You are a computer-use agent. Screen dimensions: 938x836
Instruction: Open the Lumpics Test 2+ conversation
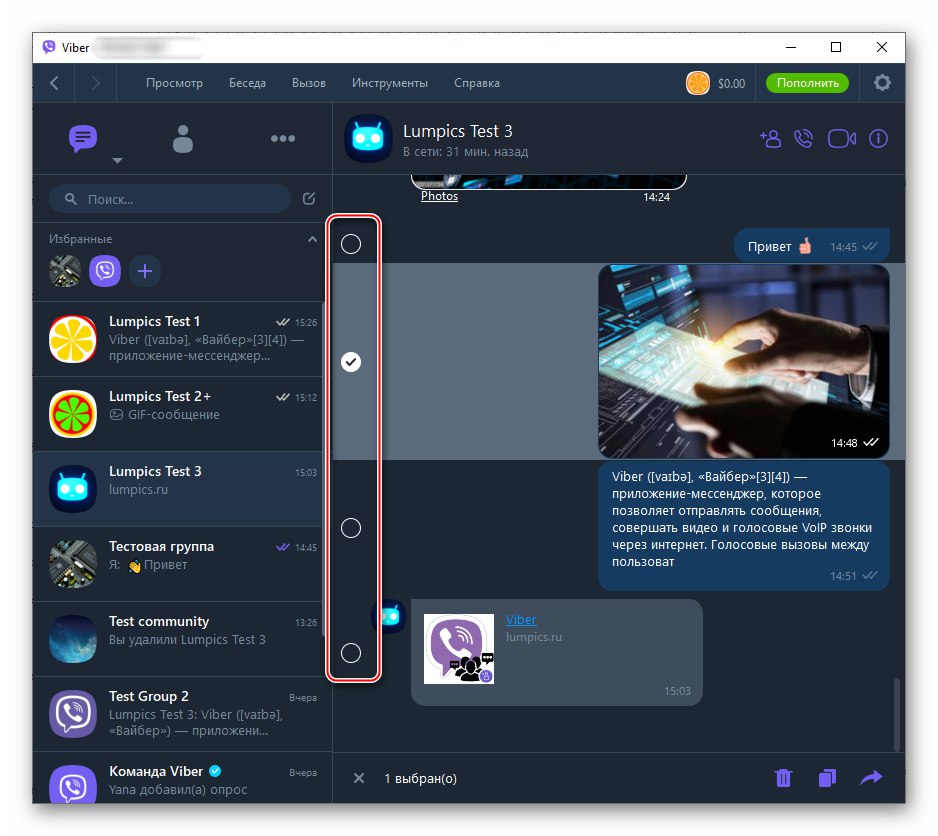[x=177, y=414]
